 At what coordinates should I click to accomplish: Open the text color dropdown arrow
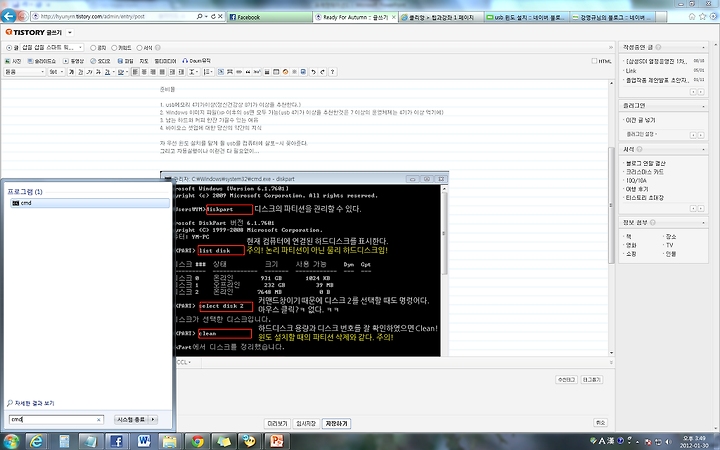(113, 72)
